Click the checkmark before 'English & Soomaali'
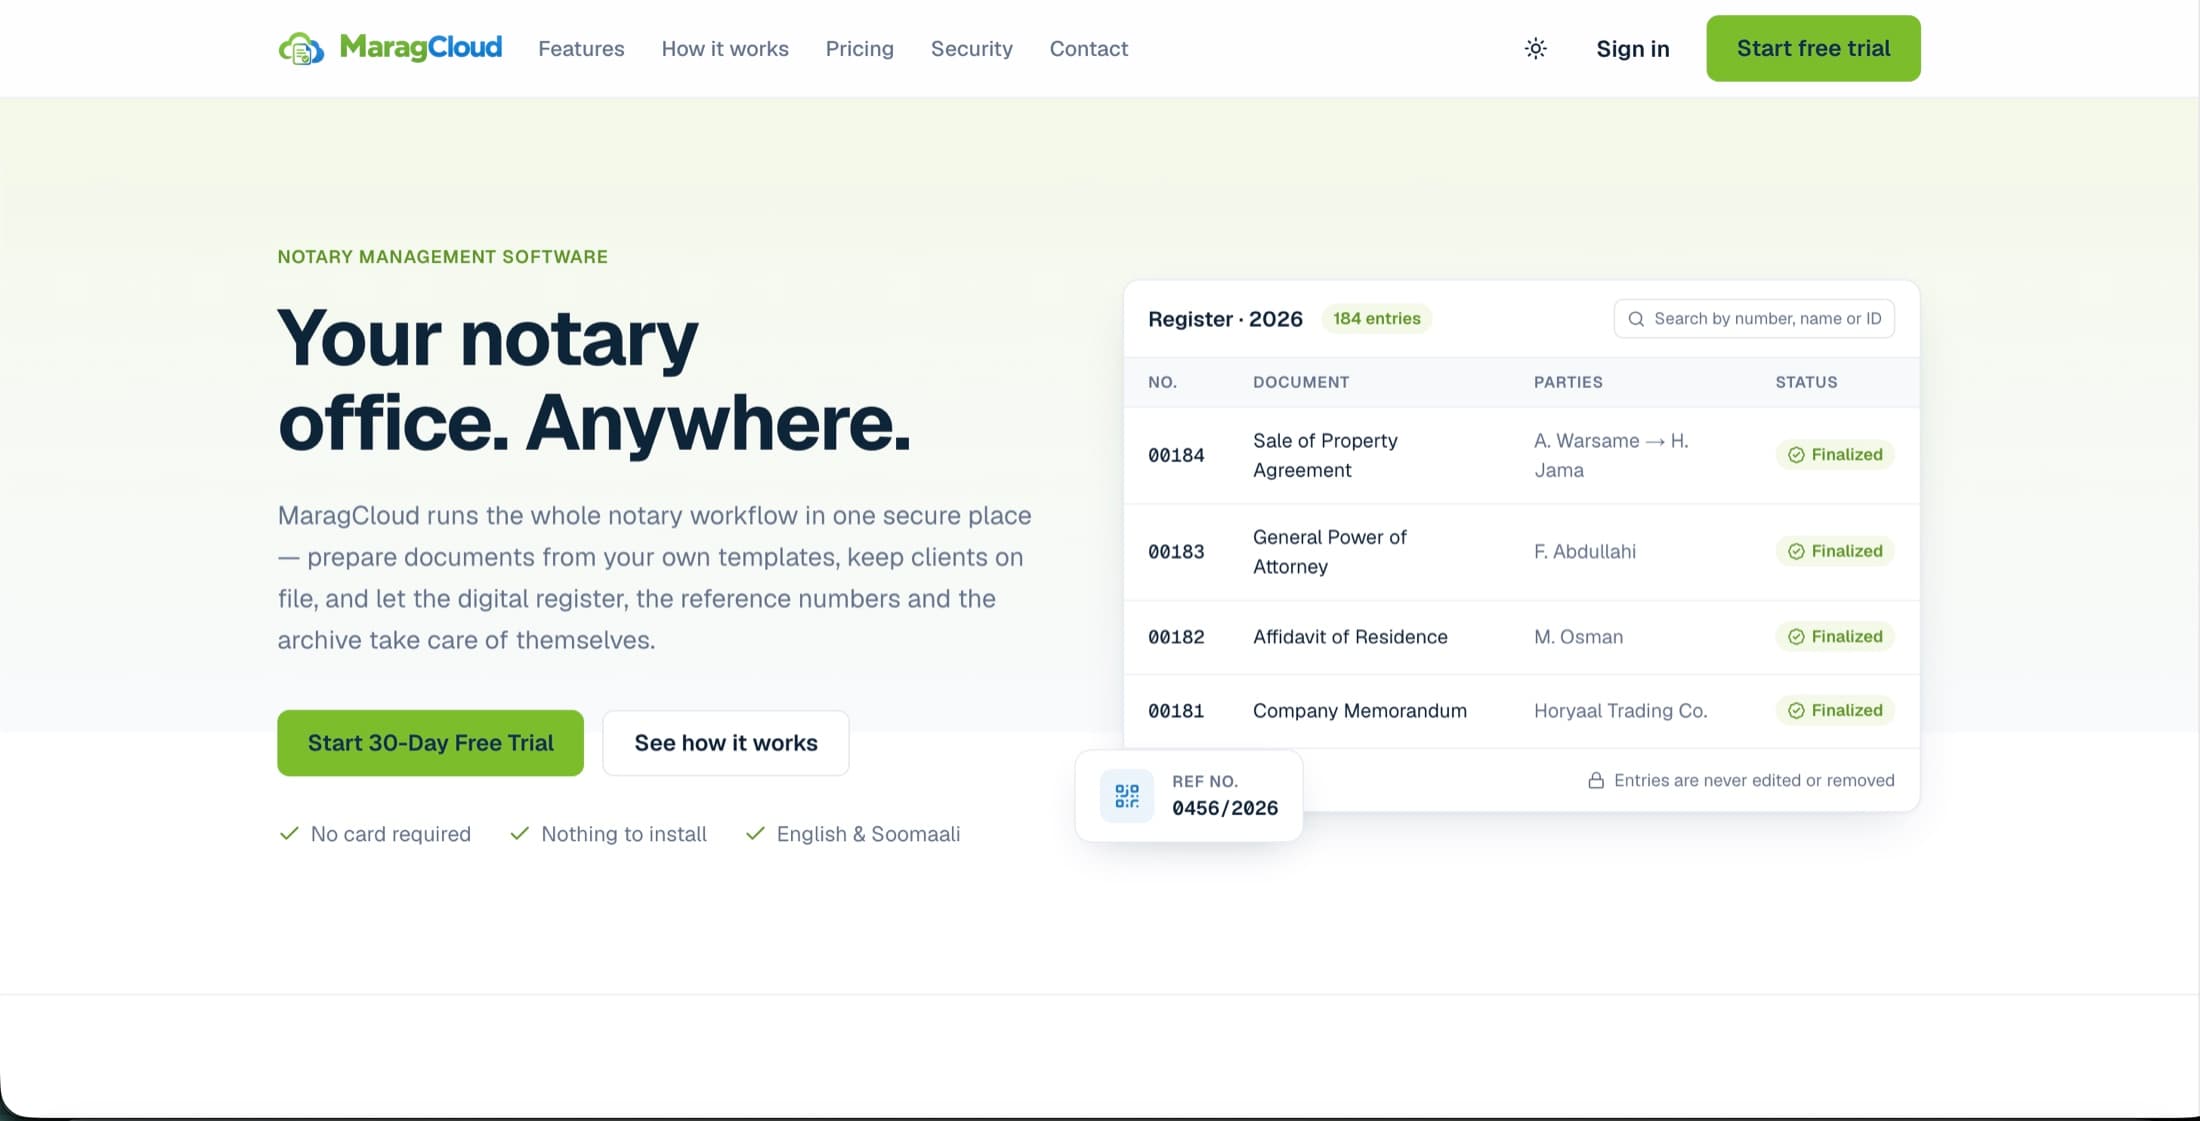 [x=755, y=833]
